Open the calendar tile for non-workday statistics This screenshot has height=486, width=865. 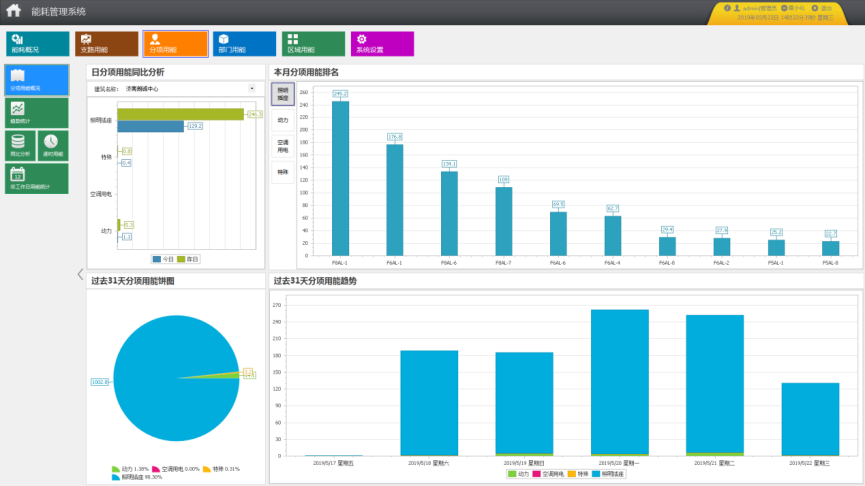click(36, 178)
